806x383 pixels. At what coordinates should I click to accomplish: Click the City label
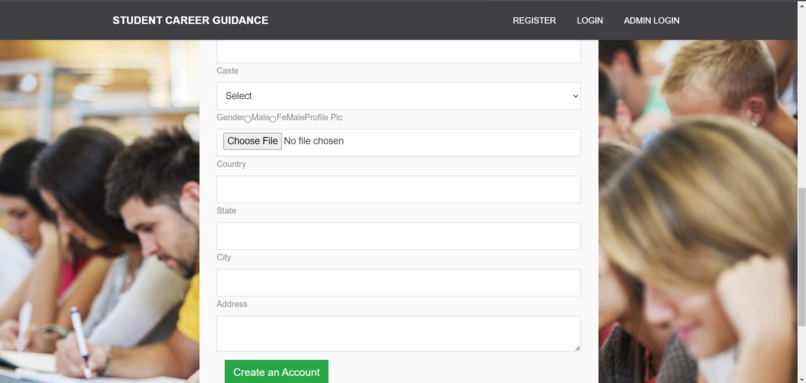point(224,258)
